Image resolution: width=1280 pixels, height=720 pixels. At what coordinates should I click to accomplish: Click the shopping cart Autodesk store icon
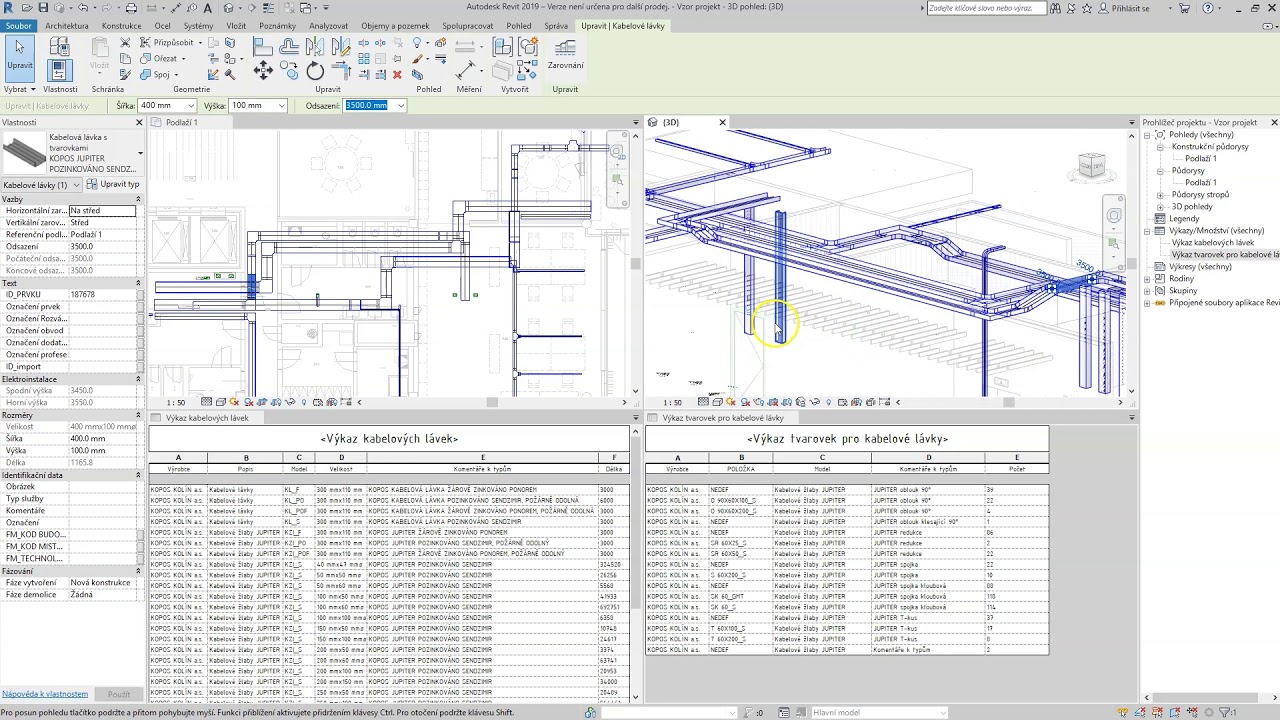click(1184, 8)
